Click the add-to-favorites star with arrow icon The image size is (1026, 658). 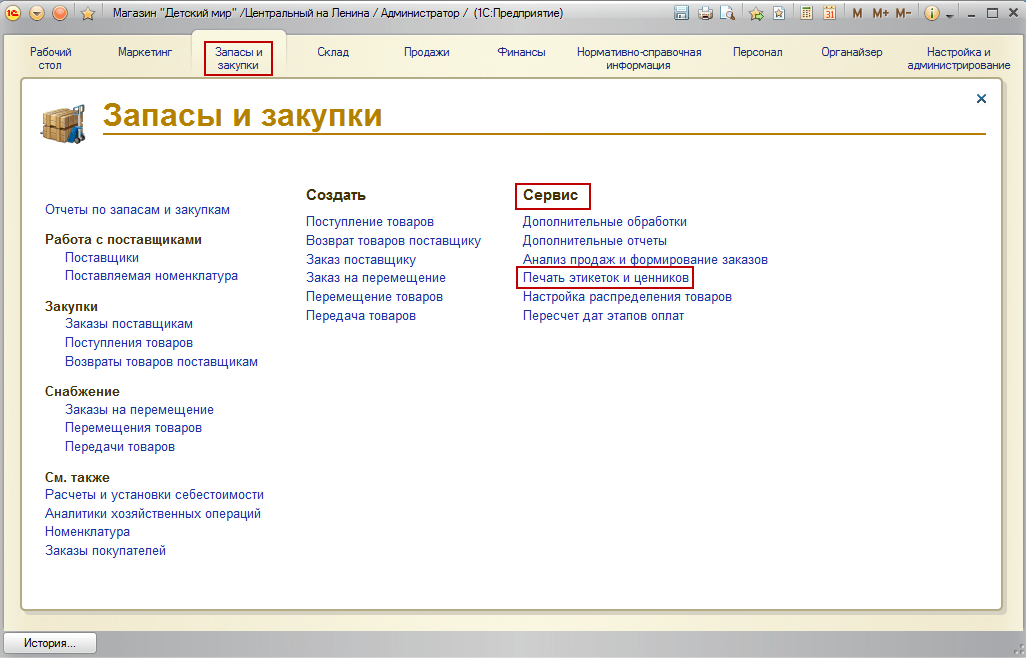[756, 13]
